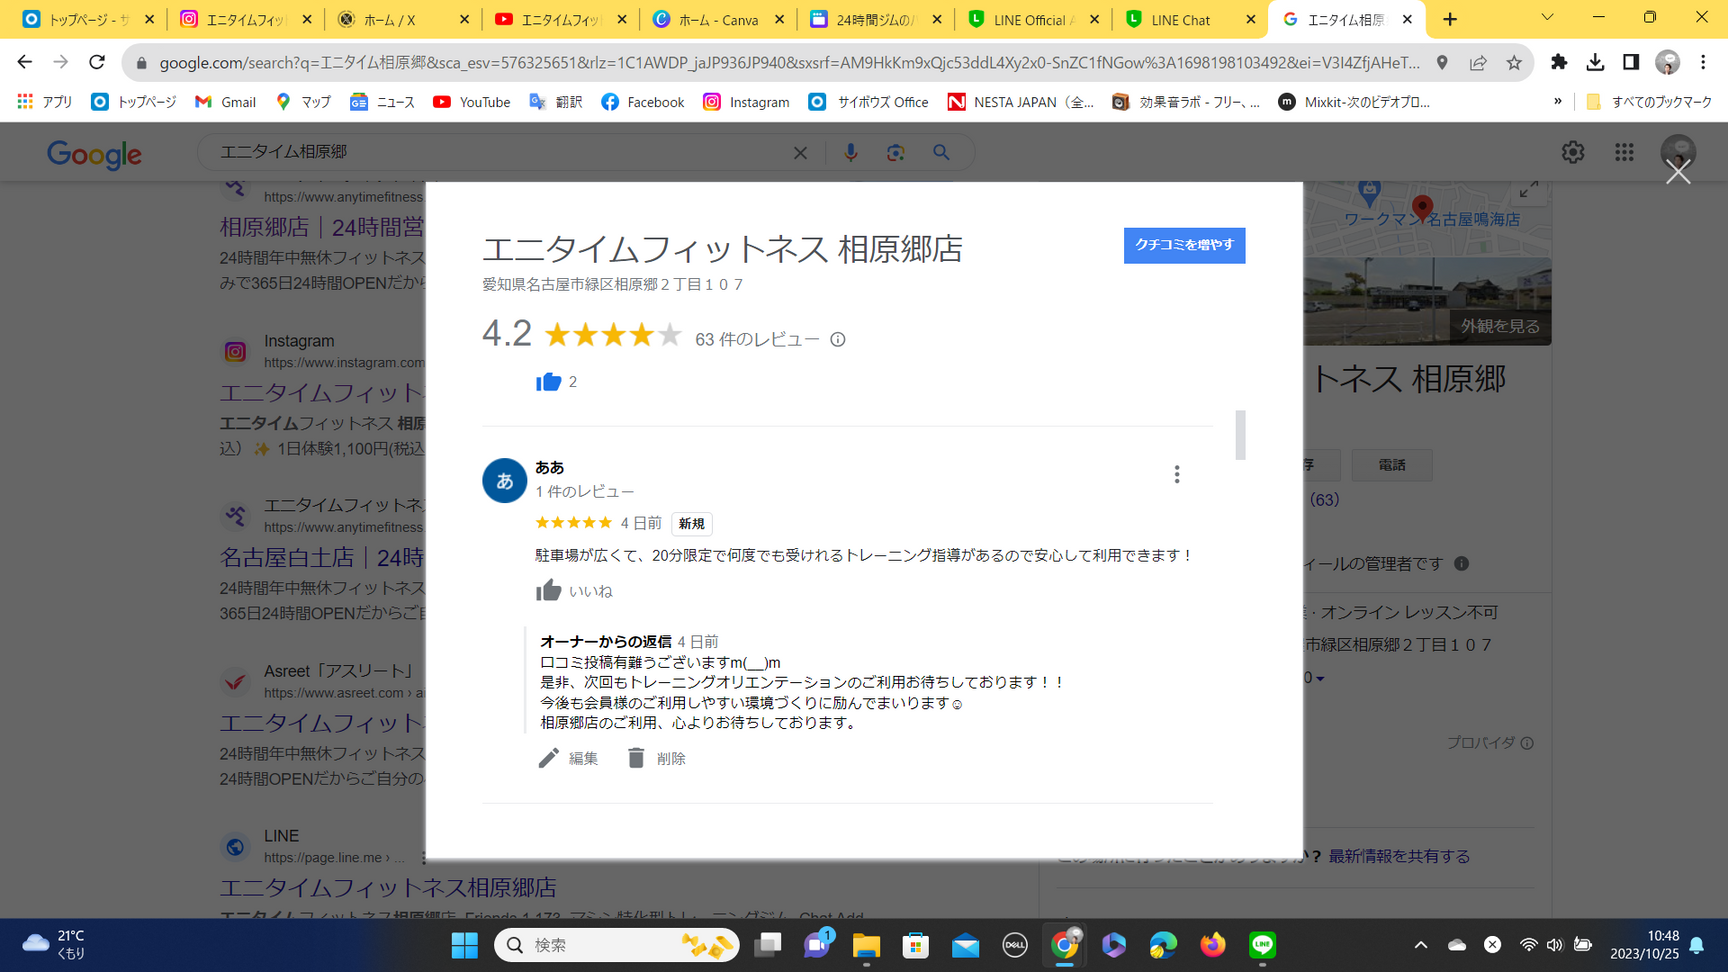The width and height of the screenshot is (1728, 972).
Task: Go back in browser history
Action: (25, 62)
